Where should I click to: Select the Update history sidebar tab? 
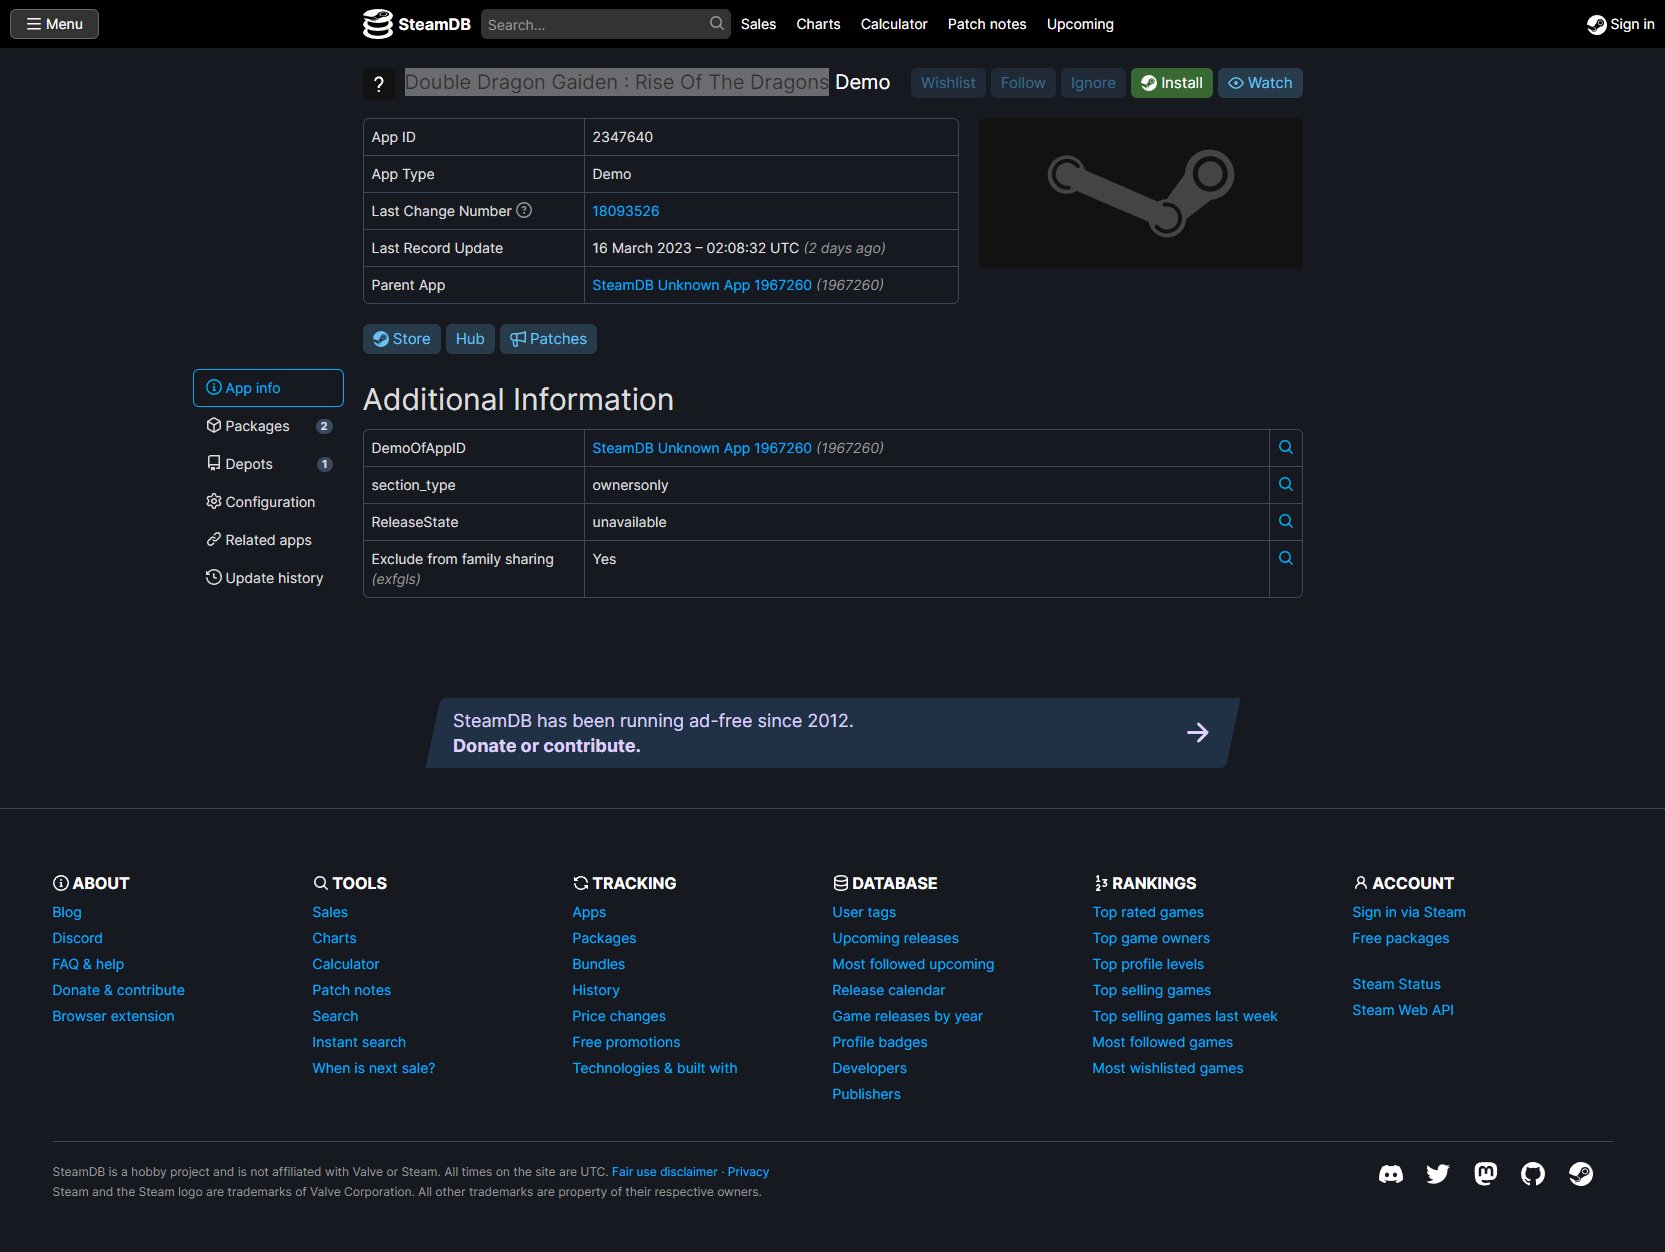tap(268, 578)
